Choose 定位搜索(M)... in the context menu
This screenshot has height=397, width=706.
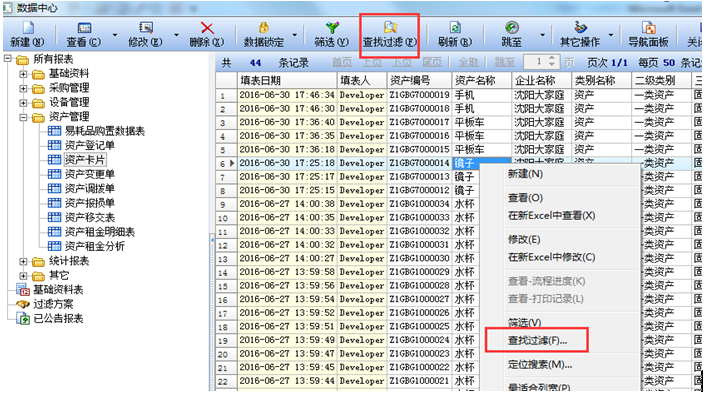point(540,365)
